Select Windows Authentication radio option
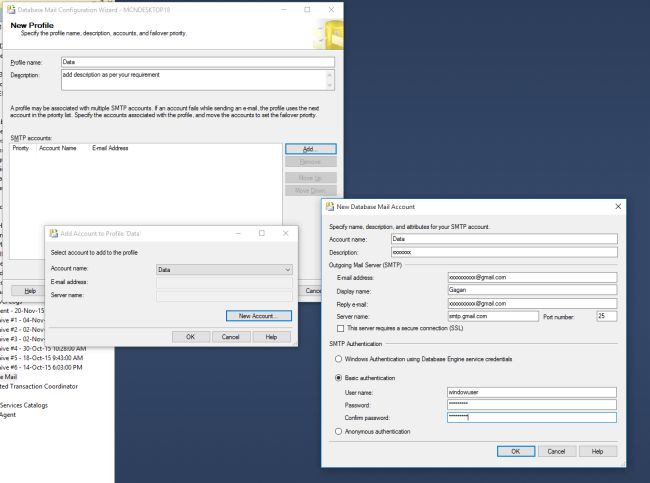The height and width of the screenshot is (483, 650). [338, 359]
